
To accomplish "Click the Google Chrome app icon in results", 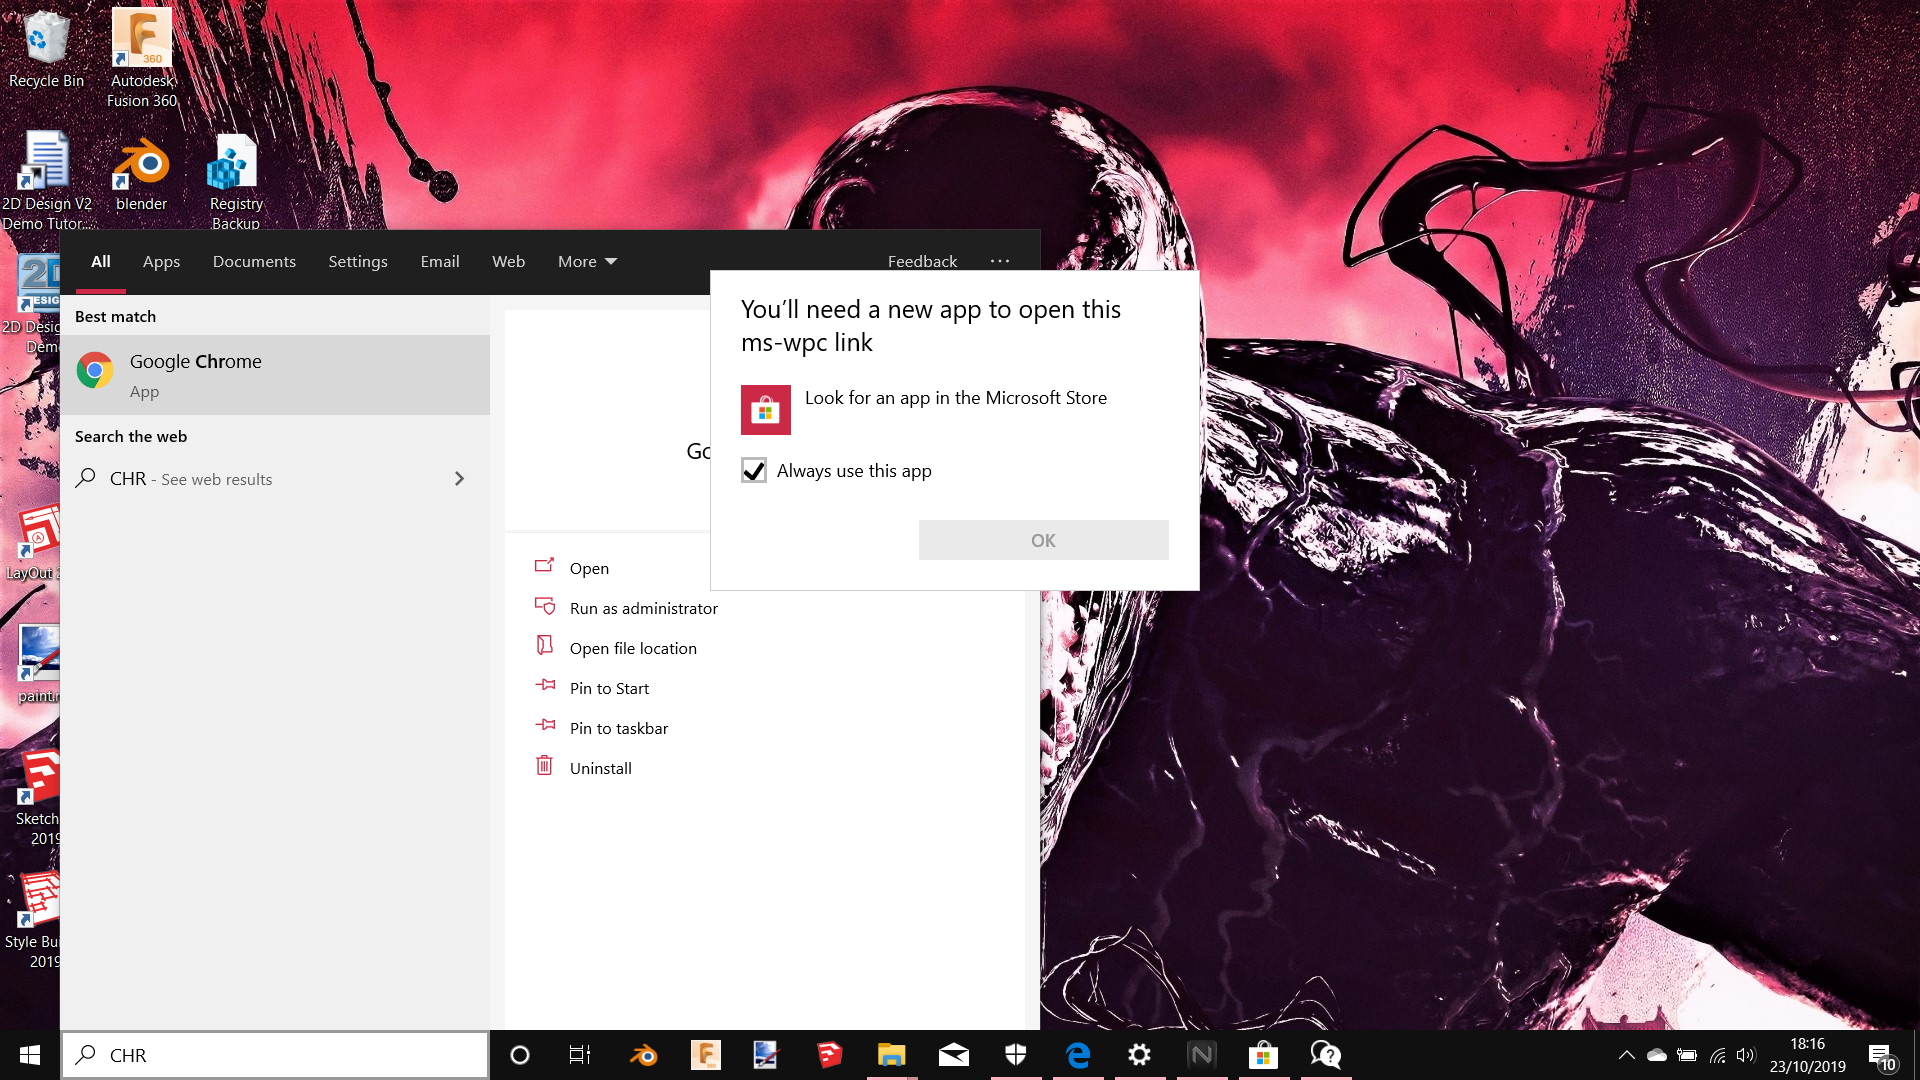I will tap(95, 371).
